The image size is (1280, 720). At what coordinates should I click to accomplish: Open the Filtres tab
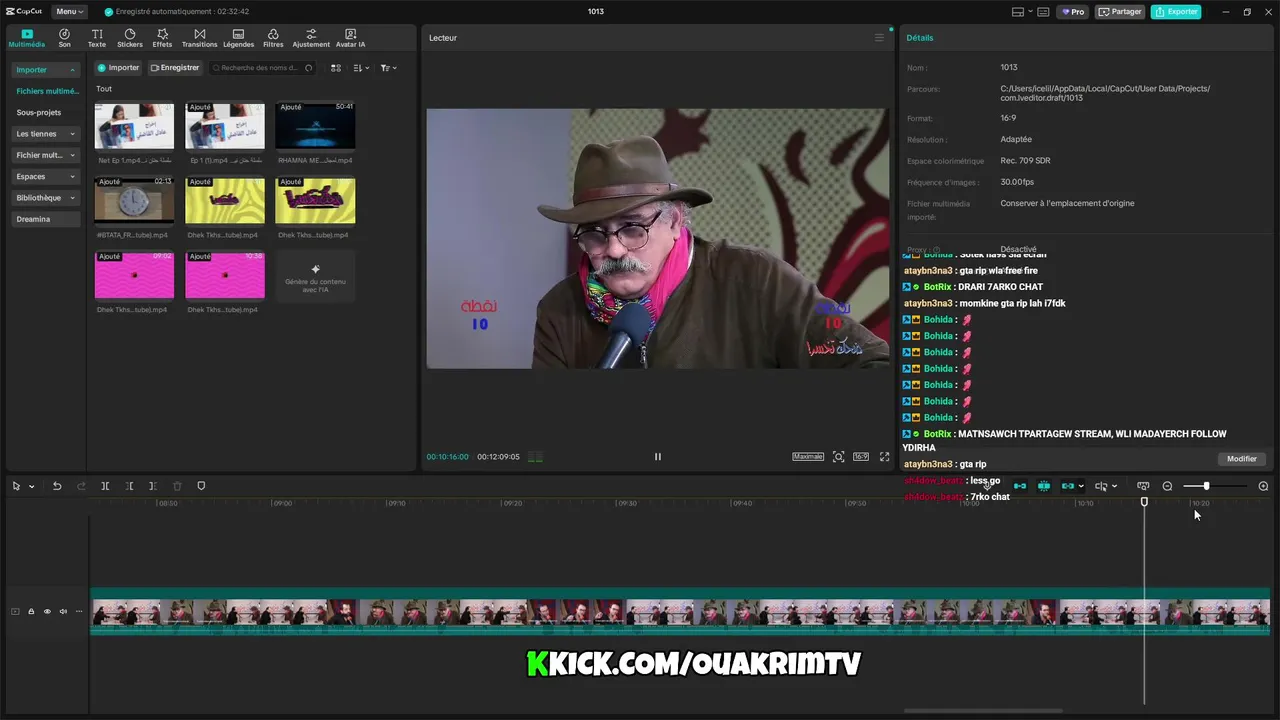tap(273, 38)
